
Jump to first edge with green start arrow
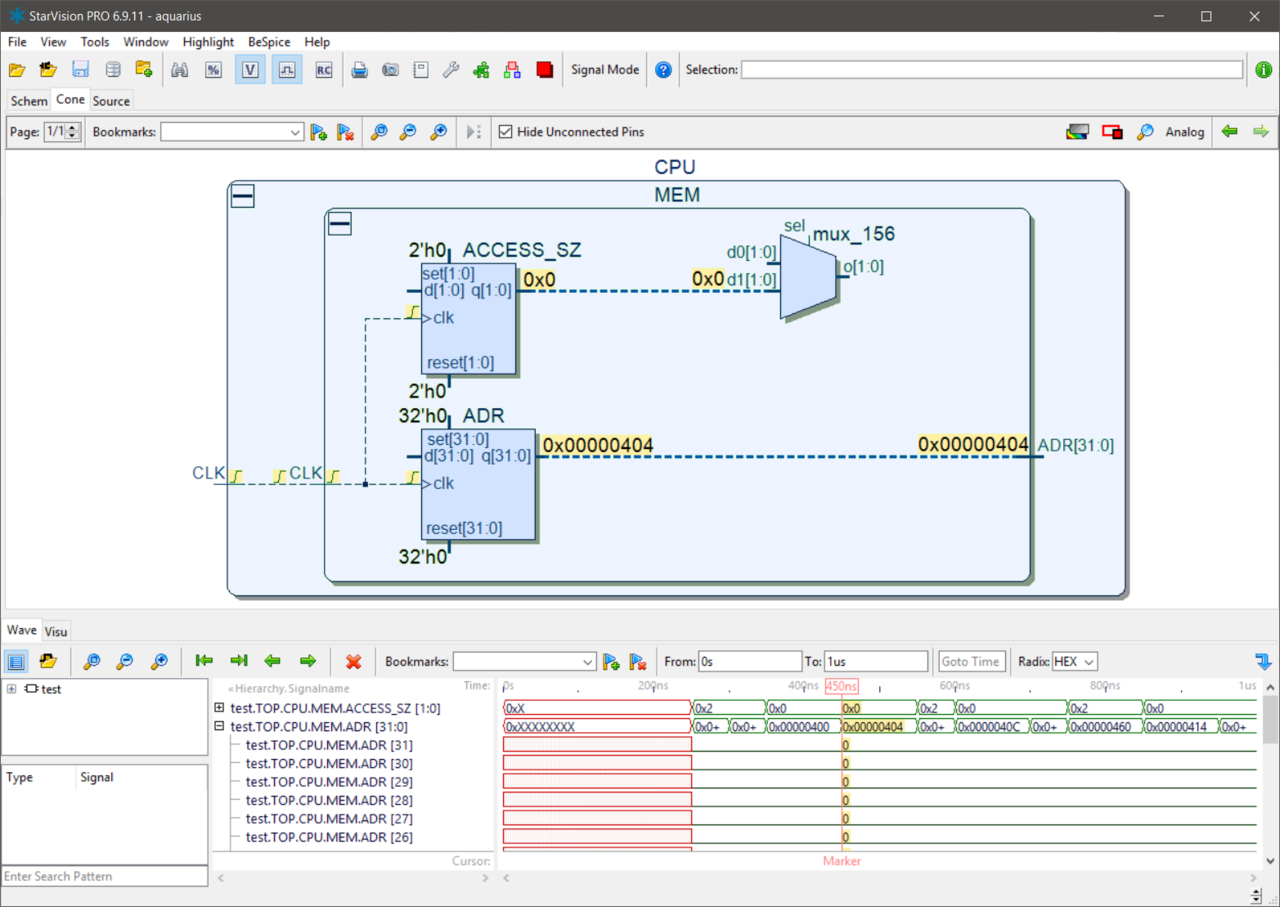click(x=204, y=661)
